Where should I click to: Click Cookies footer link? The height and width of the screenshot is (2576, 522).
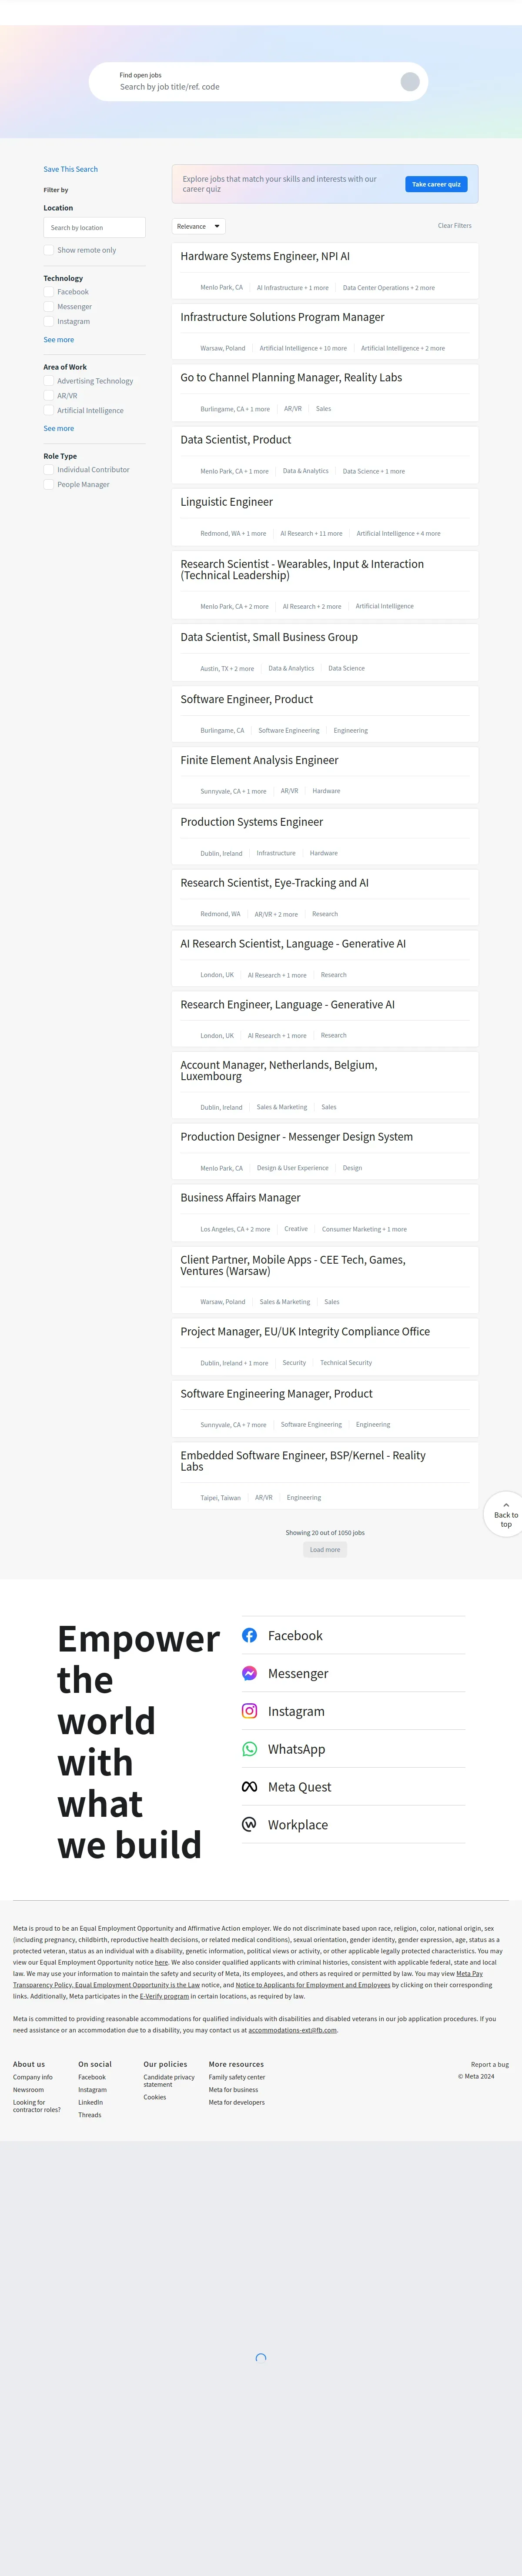155,2097
